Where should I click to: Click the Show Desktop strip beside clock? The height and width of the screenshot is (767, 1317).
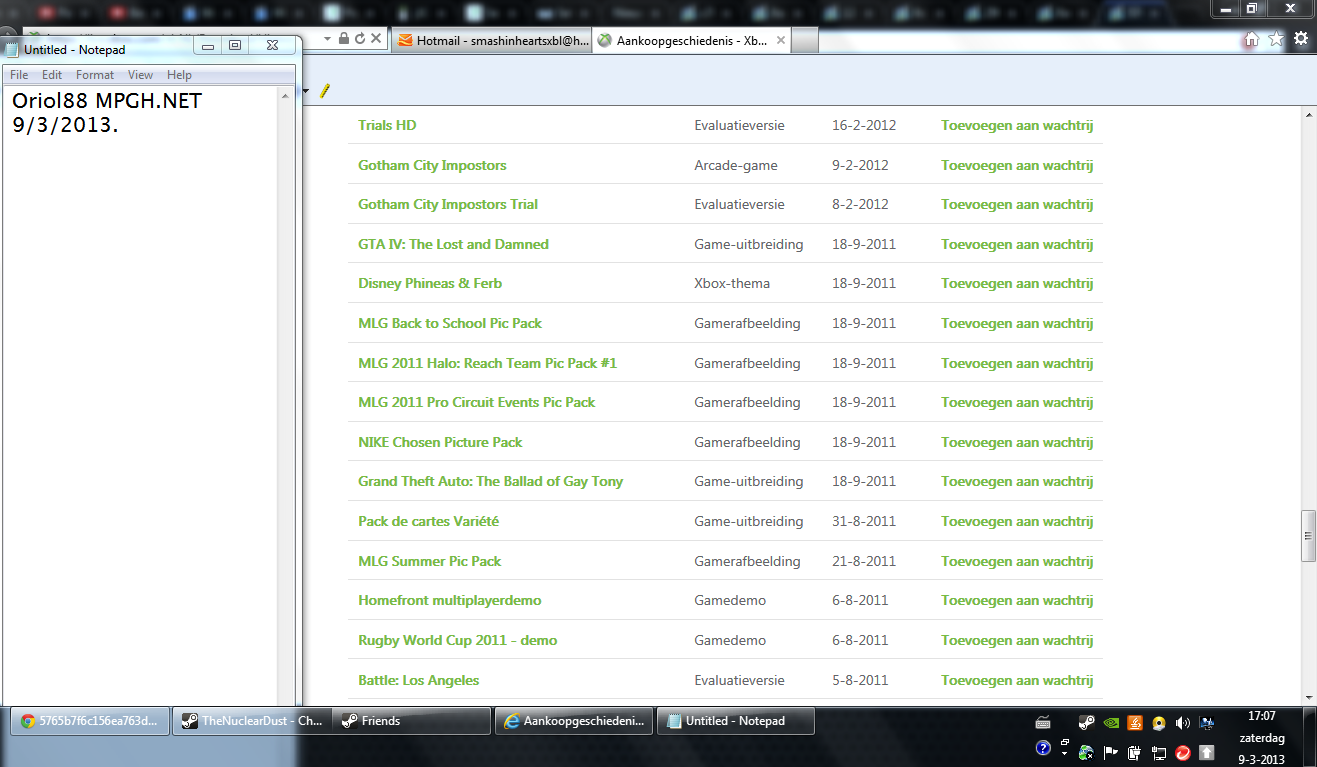tap(1311, 737)
